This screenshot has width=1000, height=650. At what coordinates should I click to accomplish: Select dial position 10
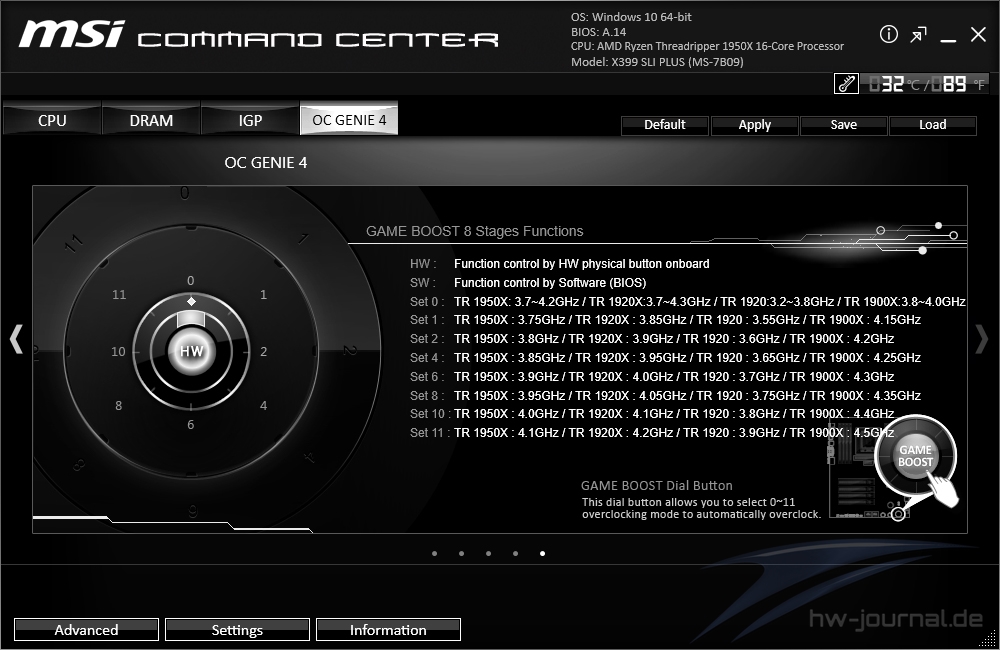pyautogui.click(x=119, y=351)
